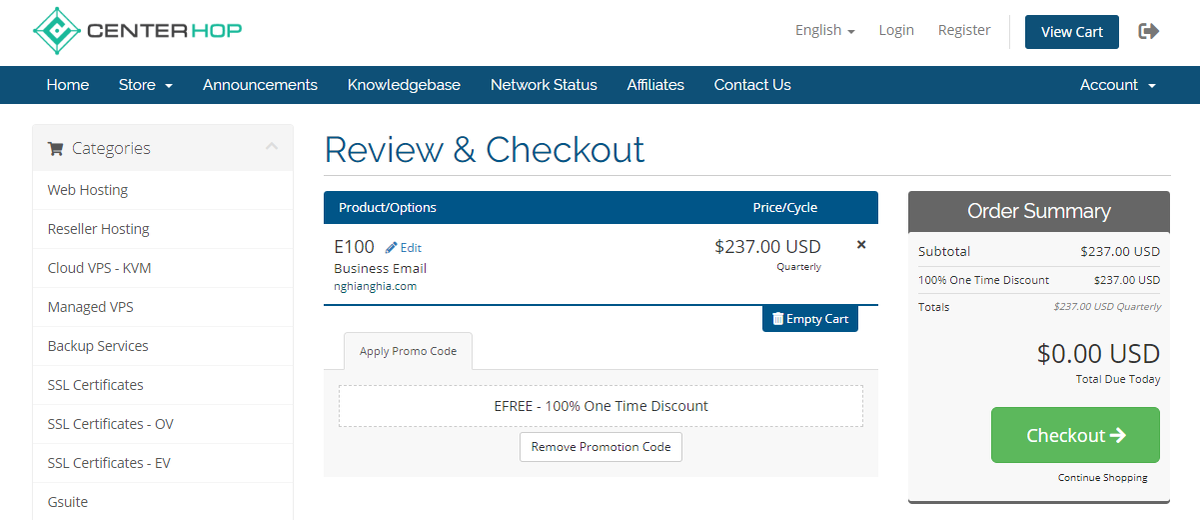Viewport: 1200px width, 520px height.
Task: Click the EFREE promo code text
Action: 601,406
